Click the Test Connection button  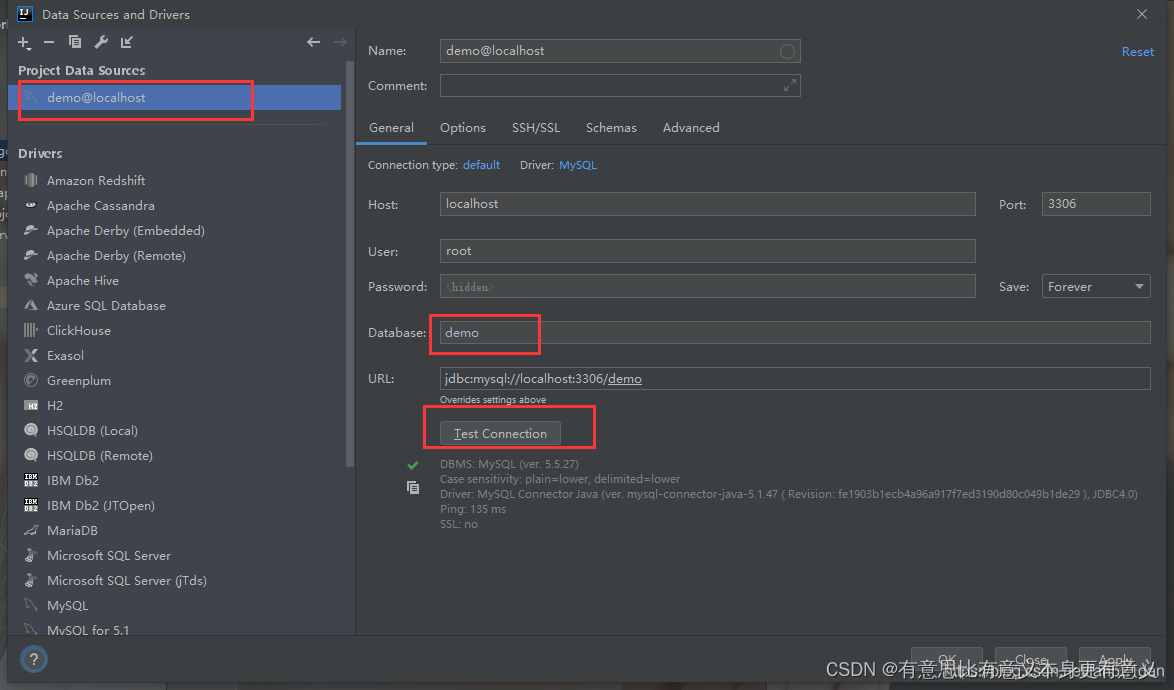500,433
